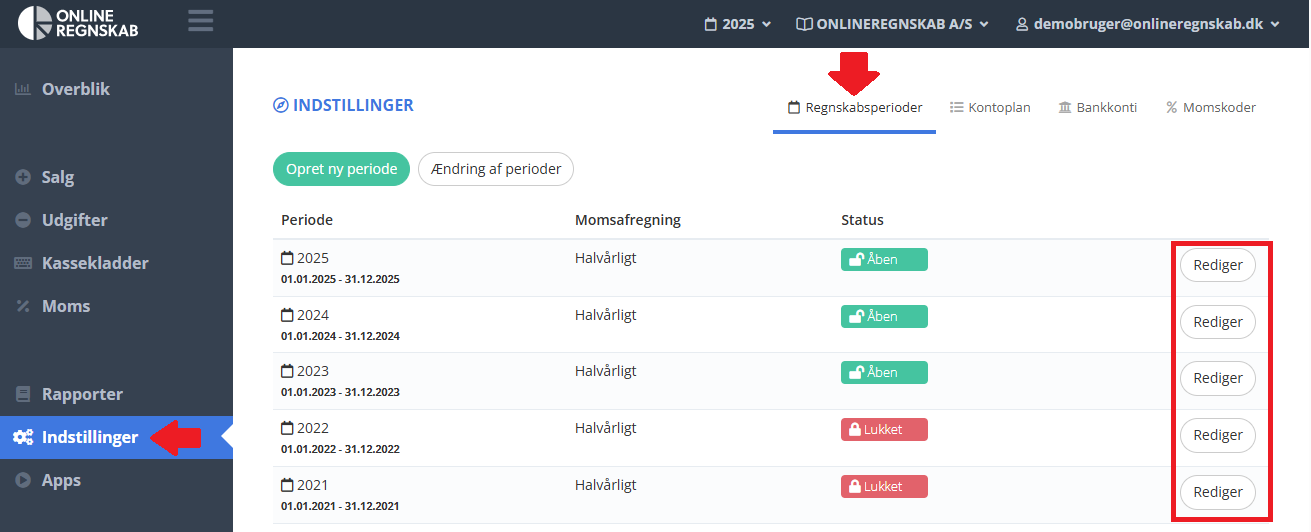Screen dimensions: 1311x532
Task: Click the Lukket status badge for 2022
Action: [884, 429]
